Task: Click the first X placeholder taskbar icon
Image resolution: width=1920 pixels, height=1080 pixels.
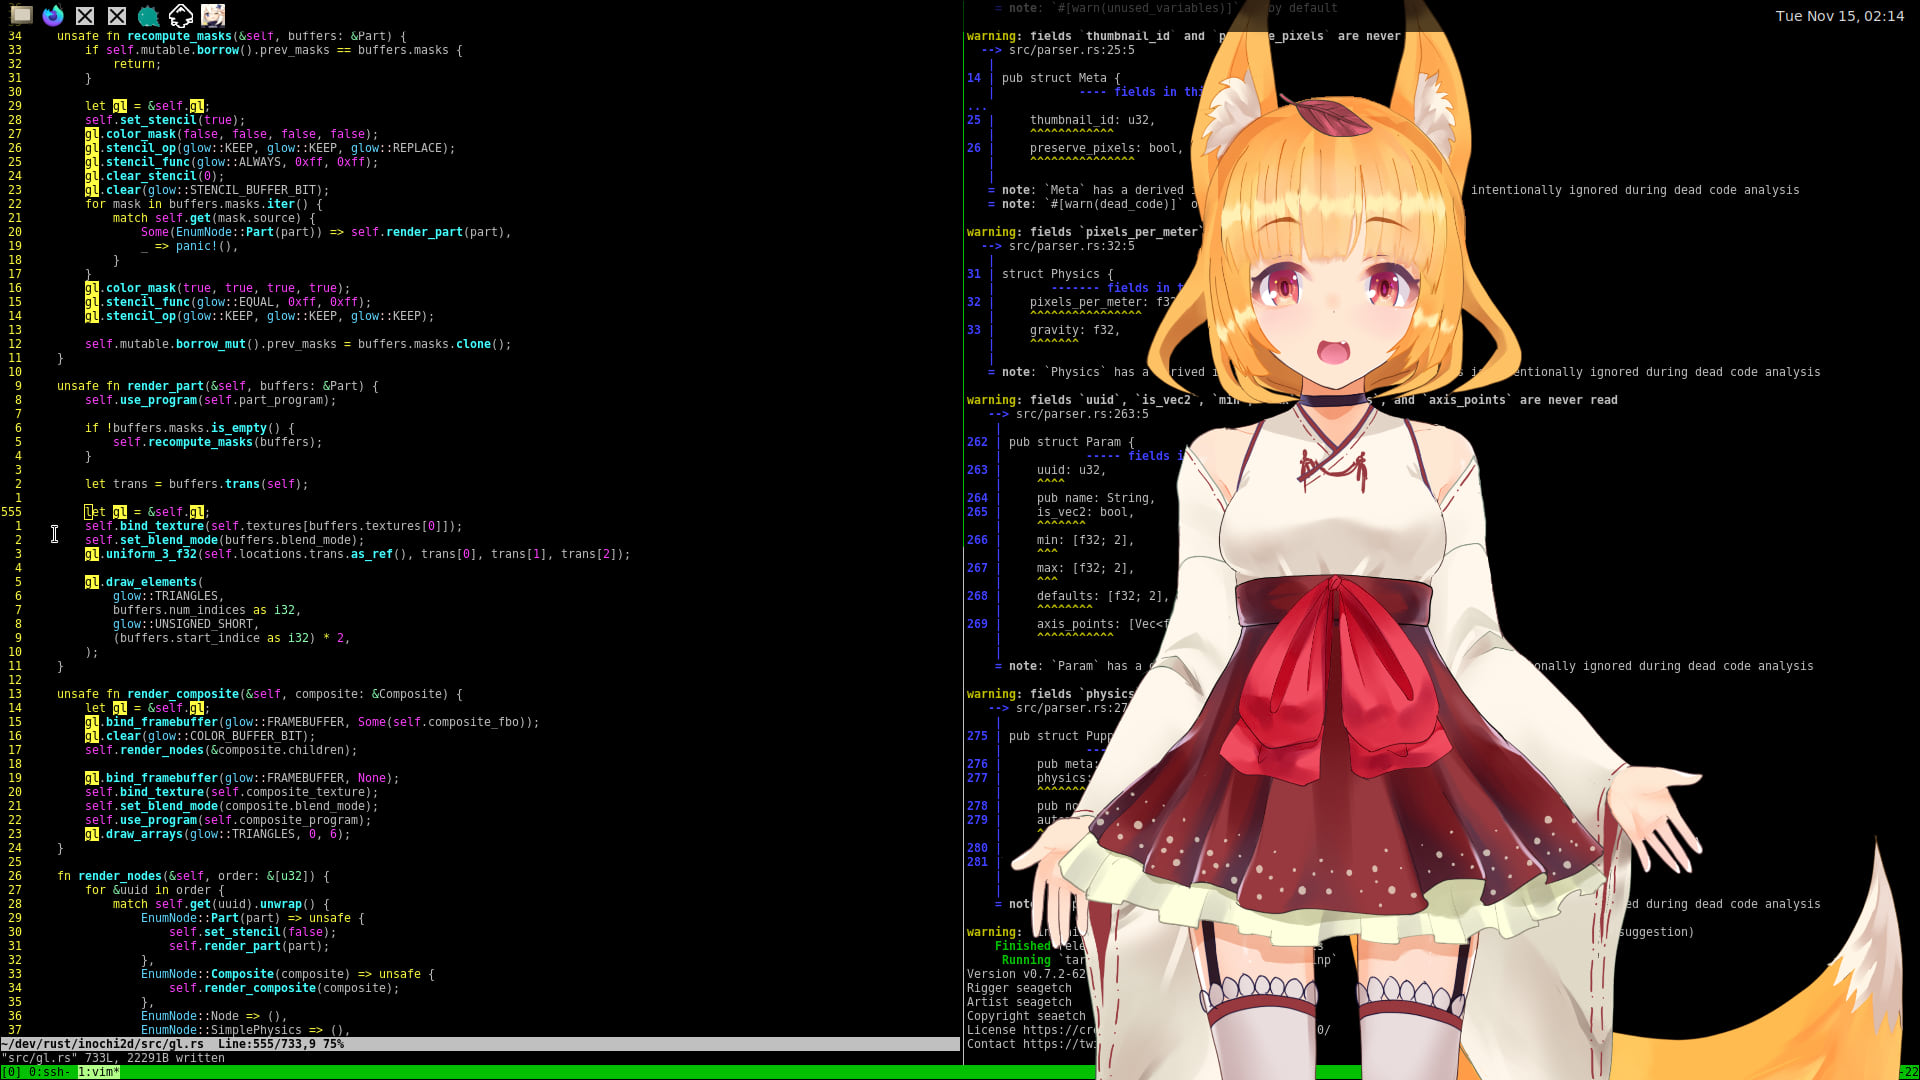Action: [85, 15]
